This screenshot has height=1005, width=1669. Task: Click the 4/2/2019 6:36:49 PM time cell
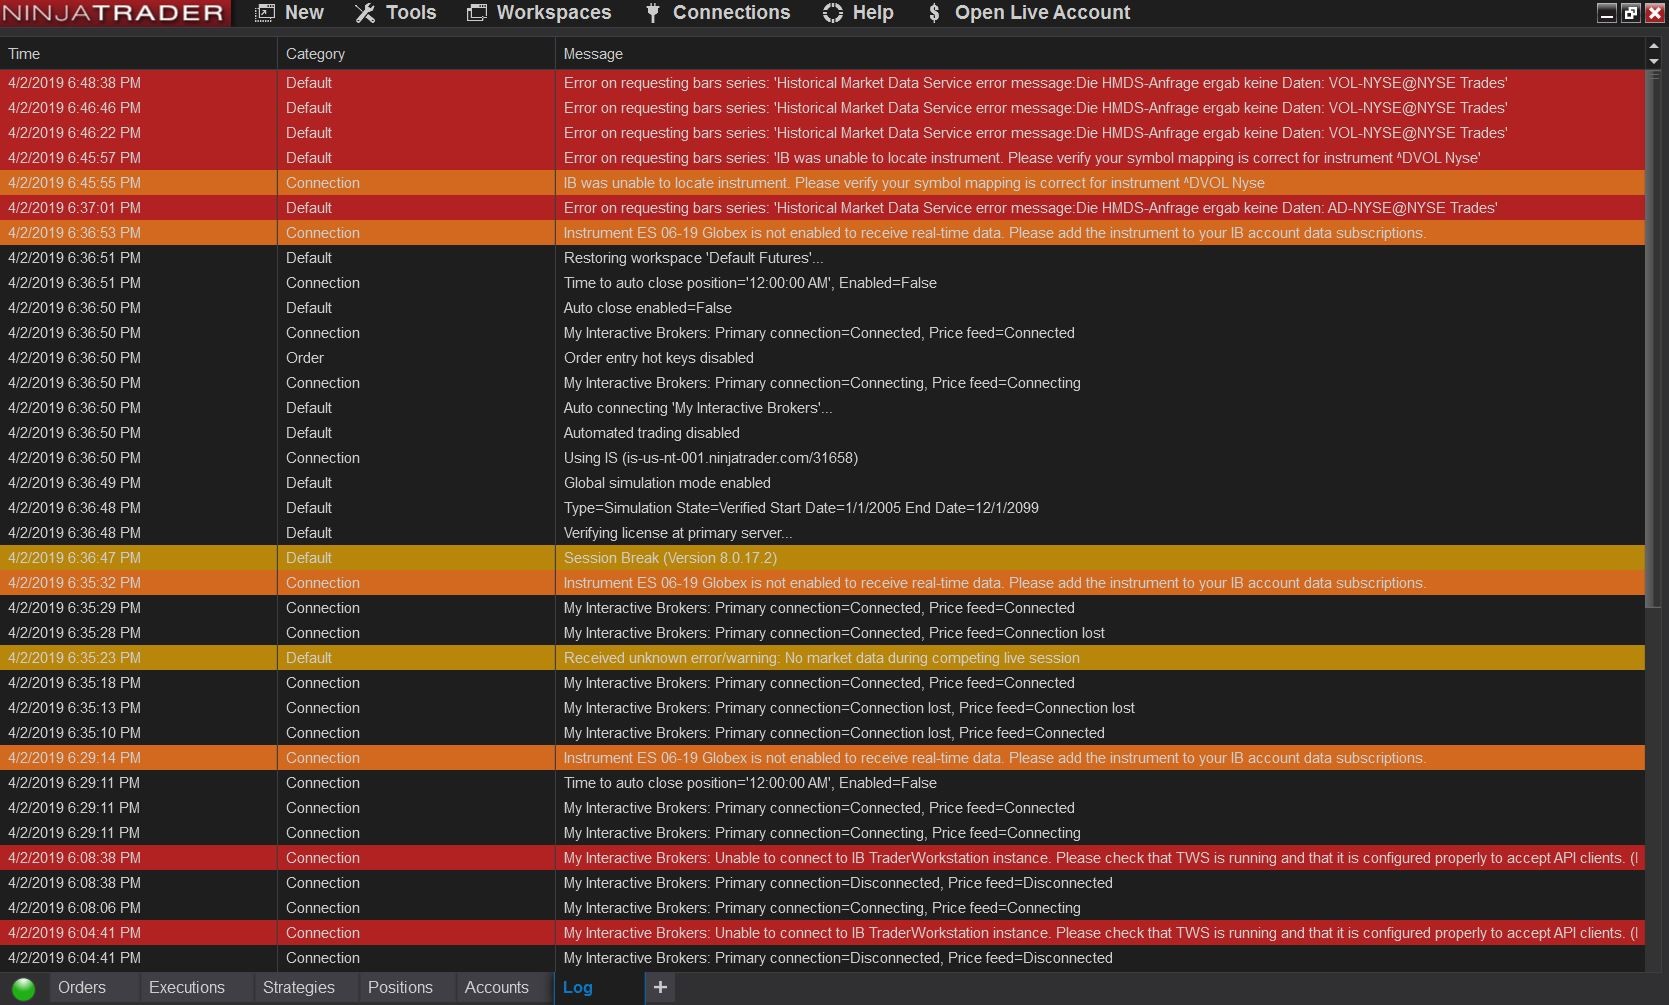click(138, 483)
